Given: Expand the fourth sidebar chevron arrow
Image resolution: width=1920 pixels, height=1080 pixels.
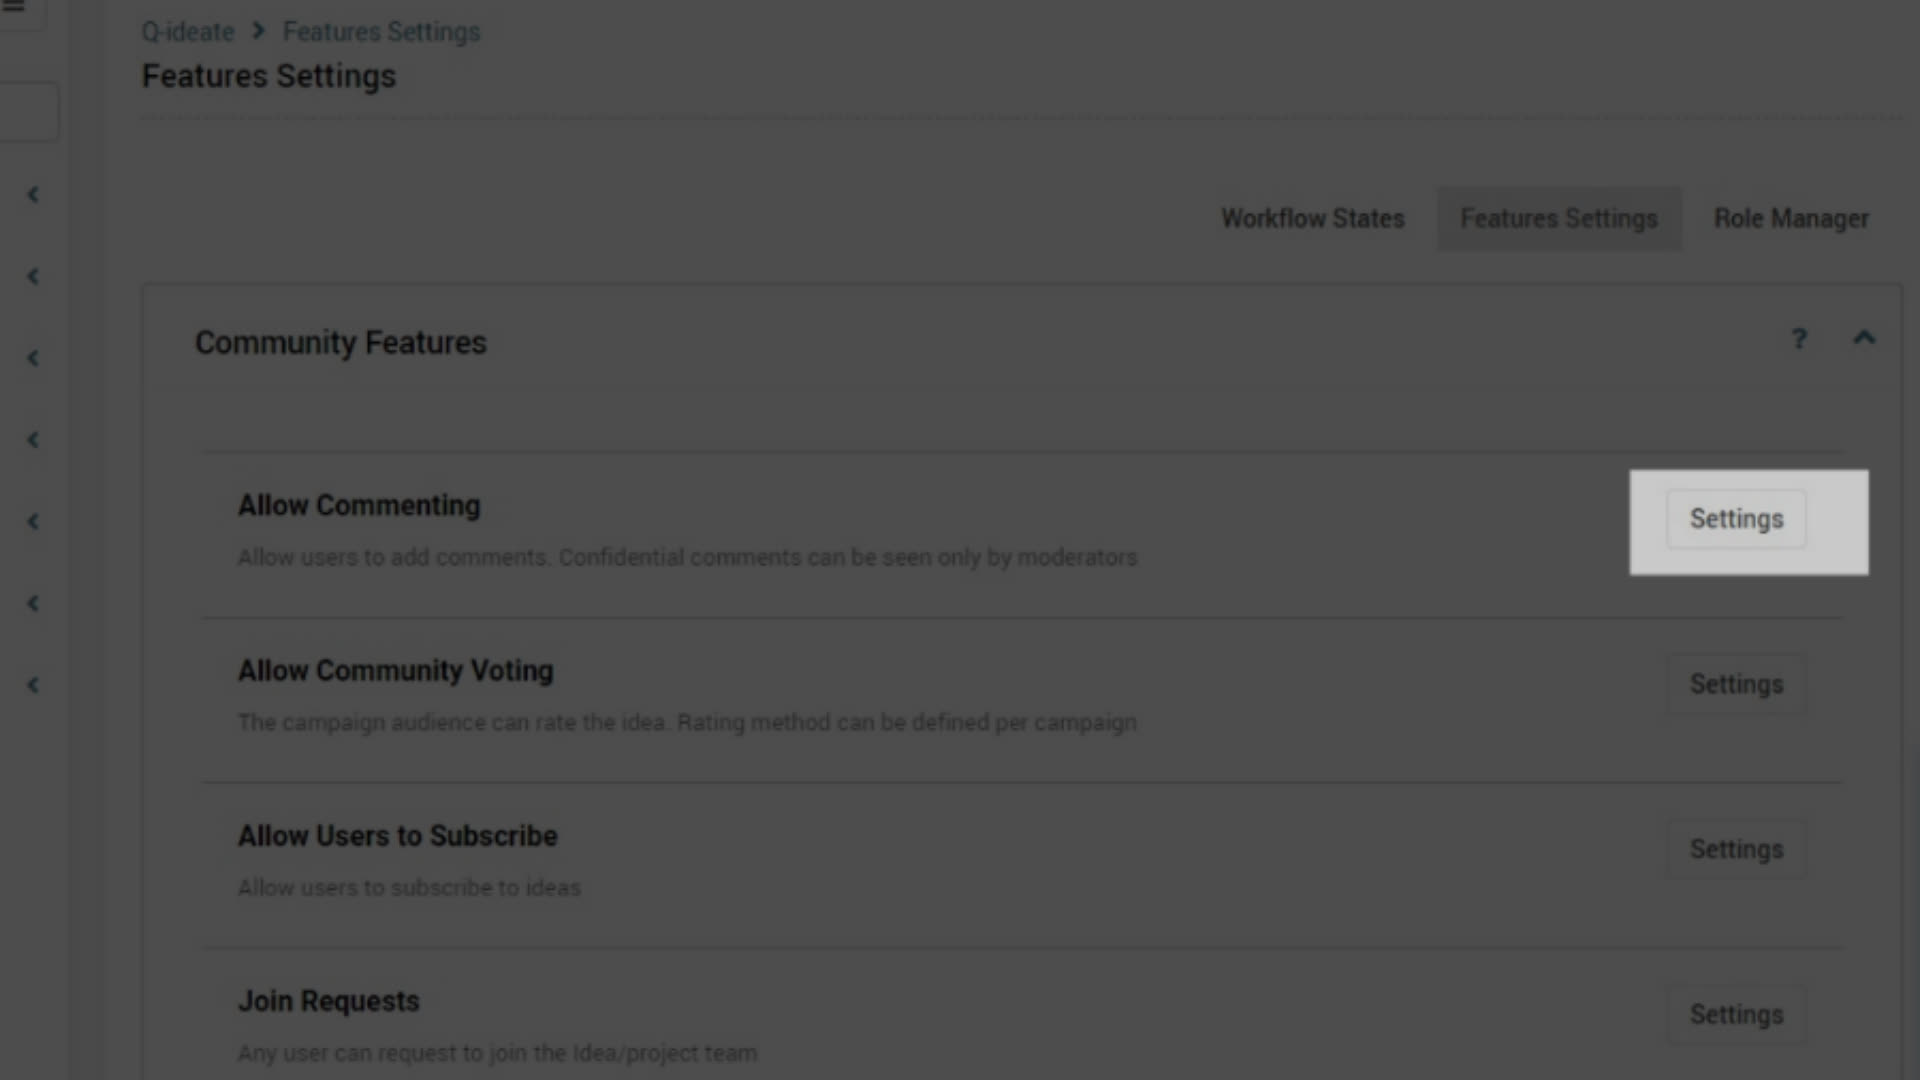Looking at the screenshot, I should click(33, 440).
